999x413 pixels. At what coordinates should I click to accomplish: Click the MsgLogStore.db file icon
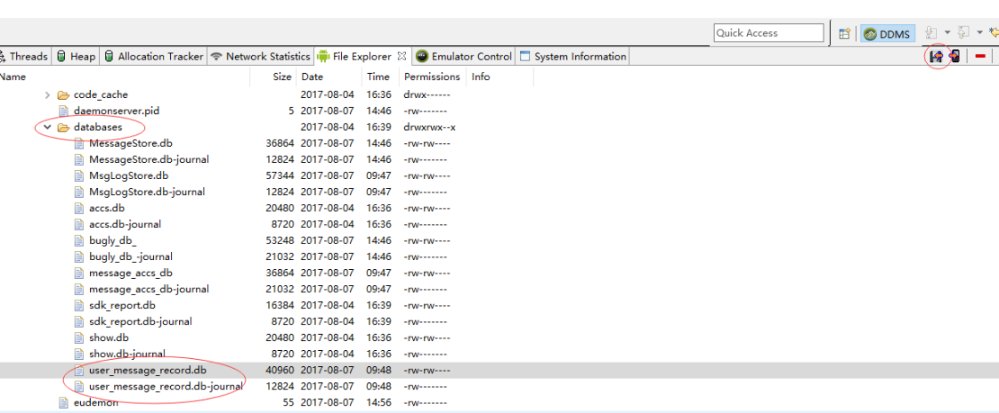[x=79, y=176]
